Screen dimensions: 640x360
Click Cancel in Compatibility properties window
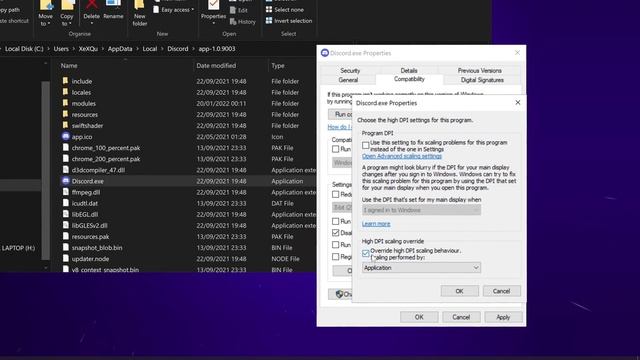pos(461,317)
